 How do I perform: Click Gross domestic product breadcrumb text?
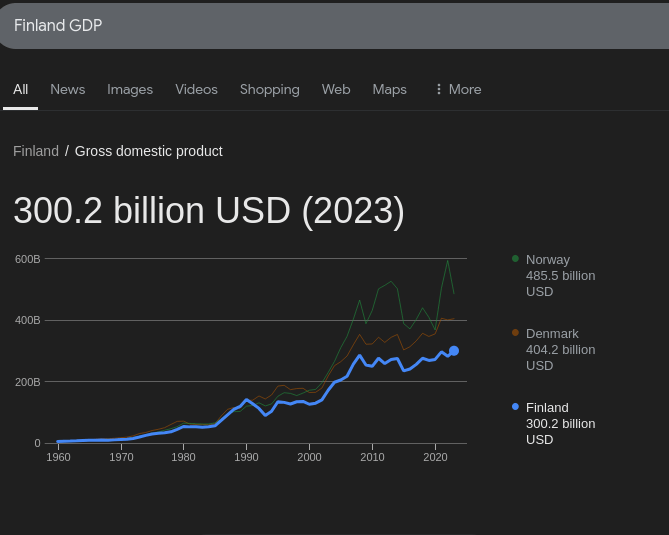[149, 151]
